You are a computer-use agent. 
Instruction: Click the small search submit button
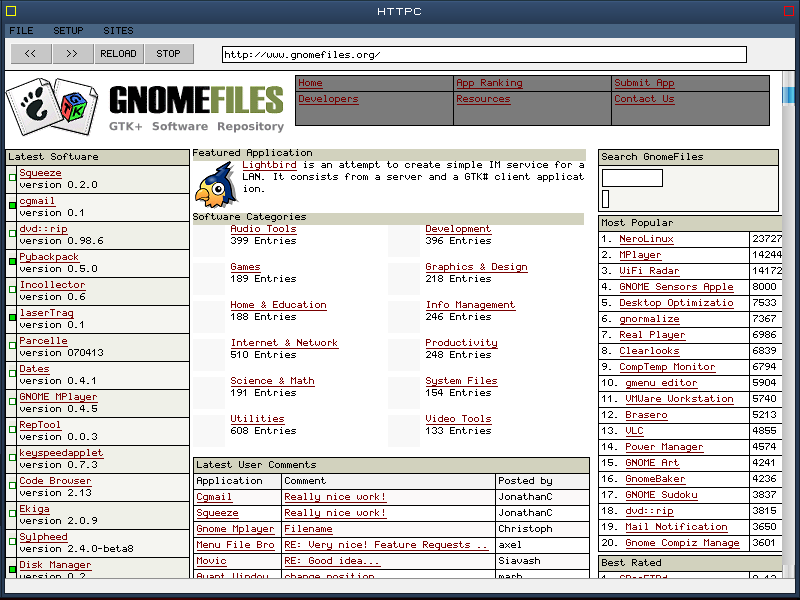[x=606, y=199]
